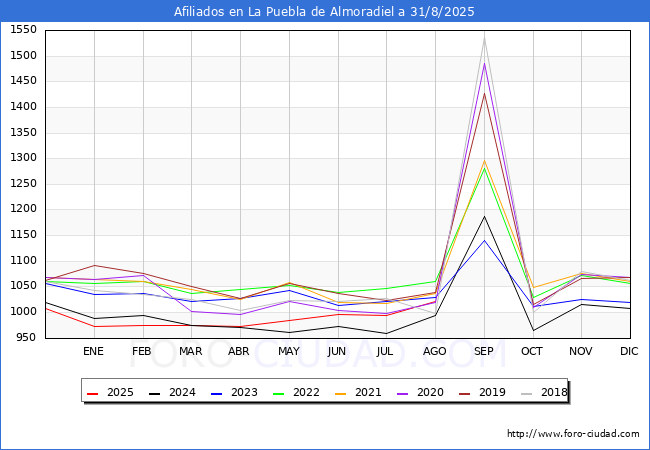Click the red 2025 legend color swatch
650x450 pixels.
tap(92, 393)
